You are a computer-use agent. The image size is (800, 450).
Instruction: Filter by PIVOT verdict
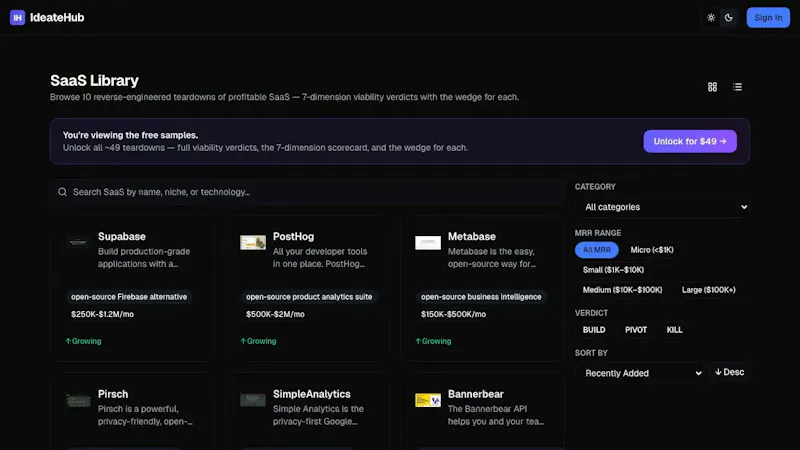(x=636, y=330)
